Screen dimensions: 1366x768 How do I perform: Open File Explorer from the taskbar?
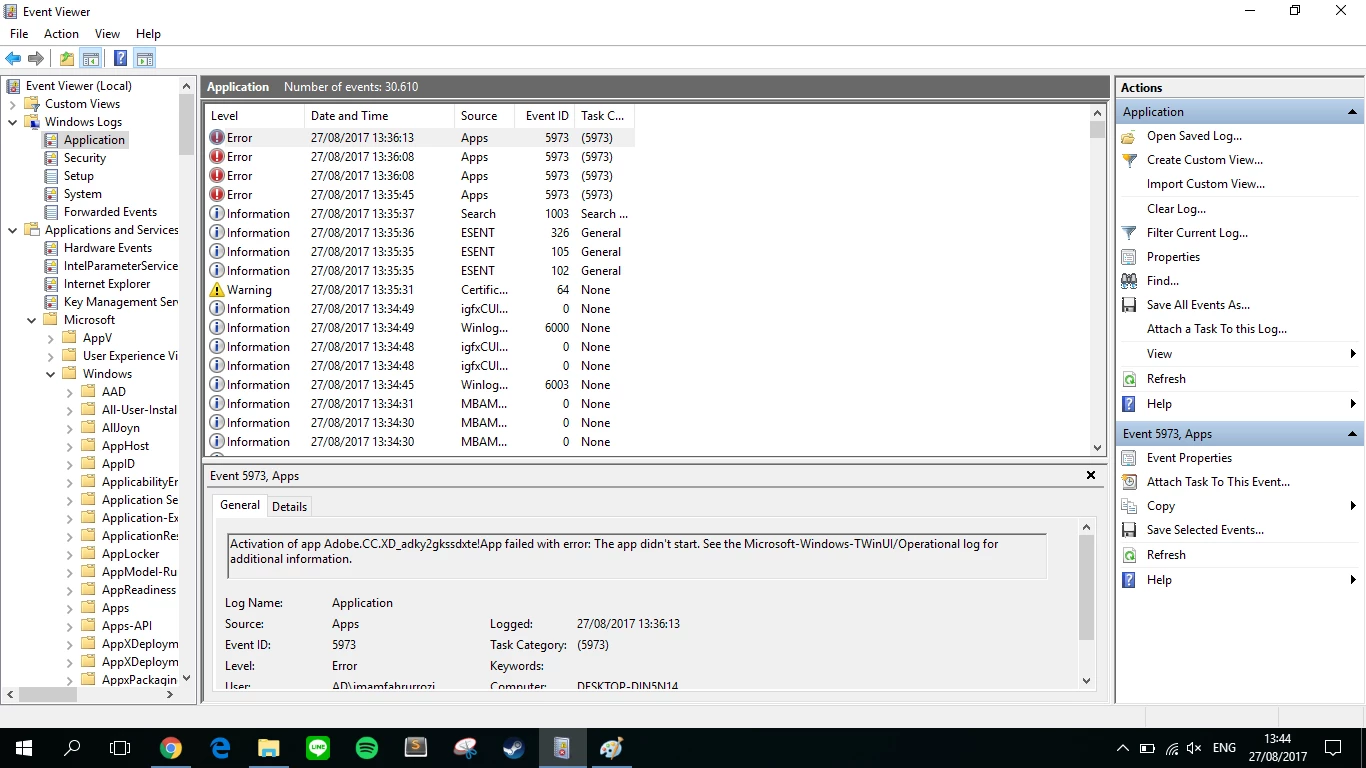[x=269, y=747]
